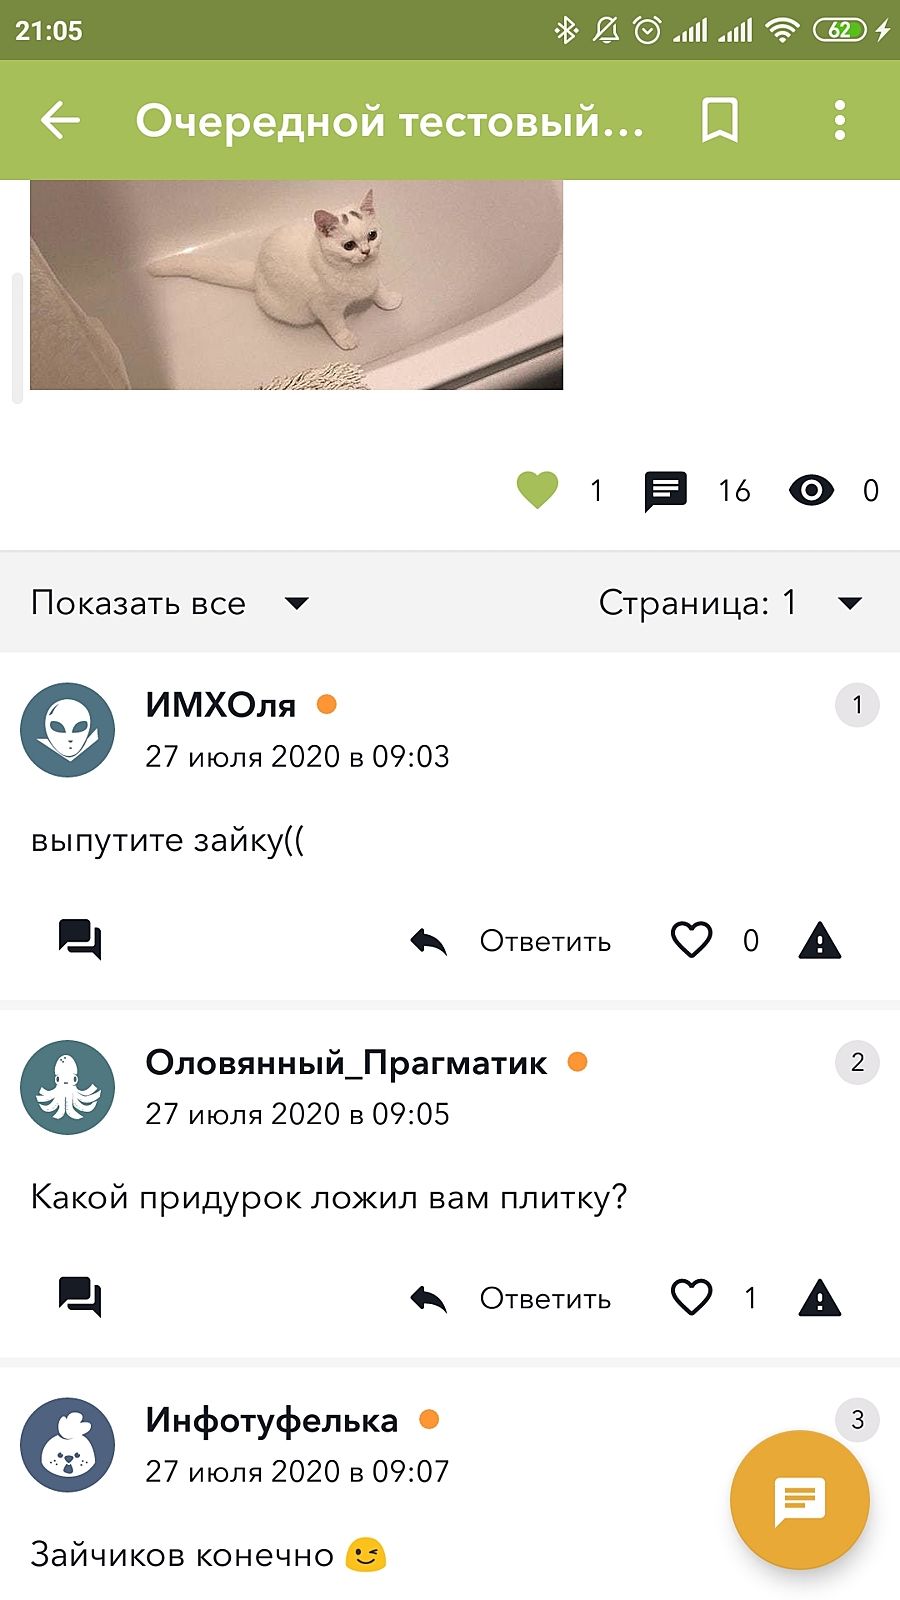Like ИМХОля's comment with heart
Screen dimensions: 900x1600
(x=691, y=940)
